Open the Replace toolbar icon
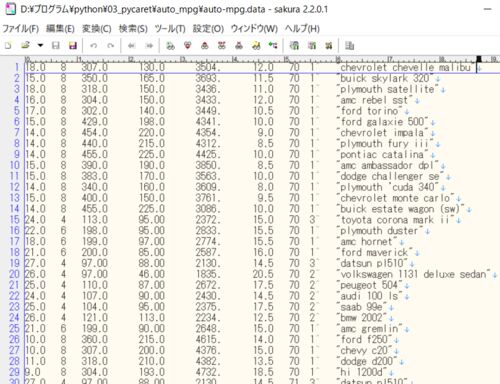Viewport: 500px width, 384px height. point(222,46)
